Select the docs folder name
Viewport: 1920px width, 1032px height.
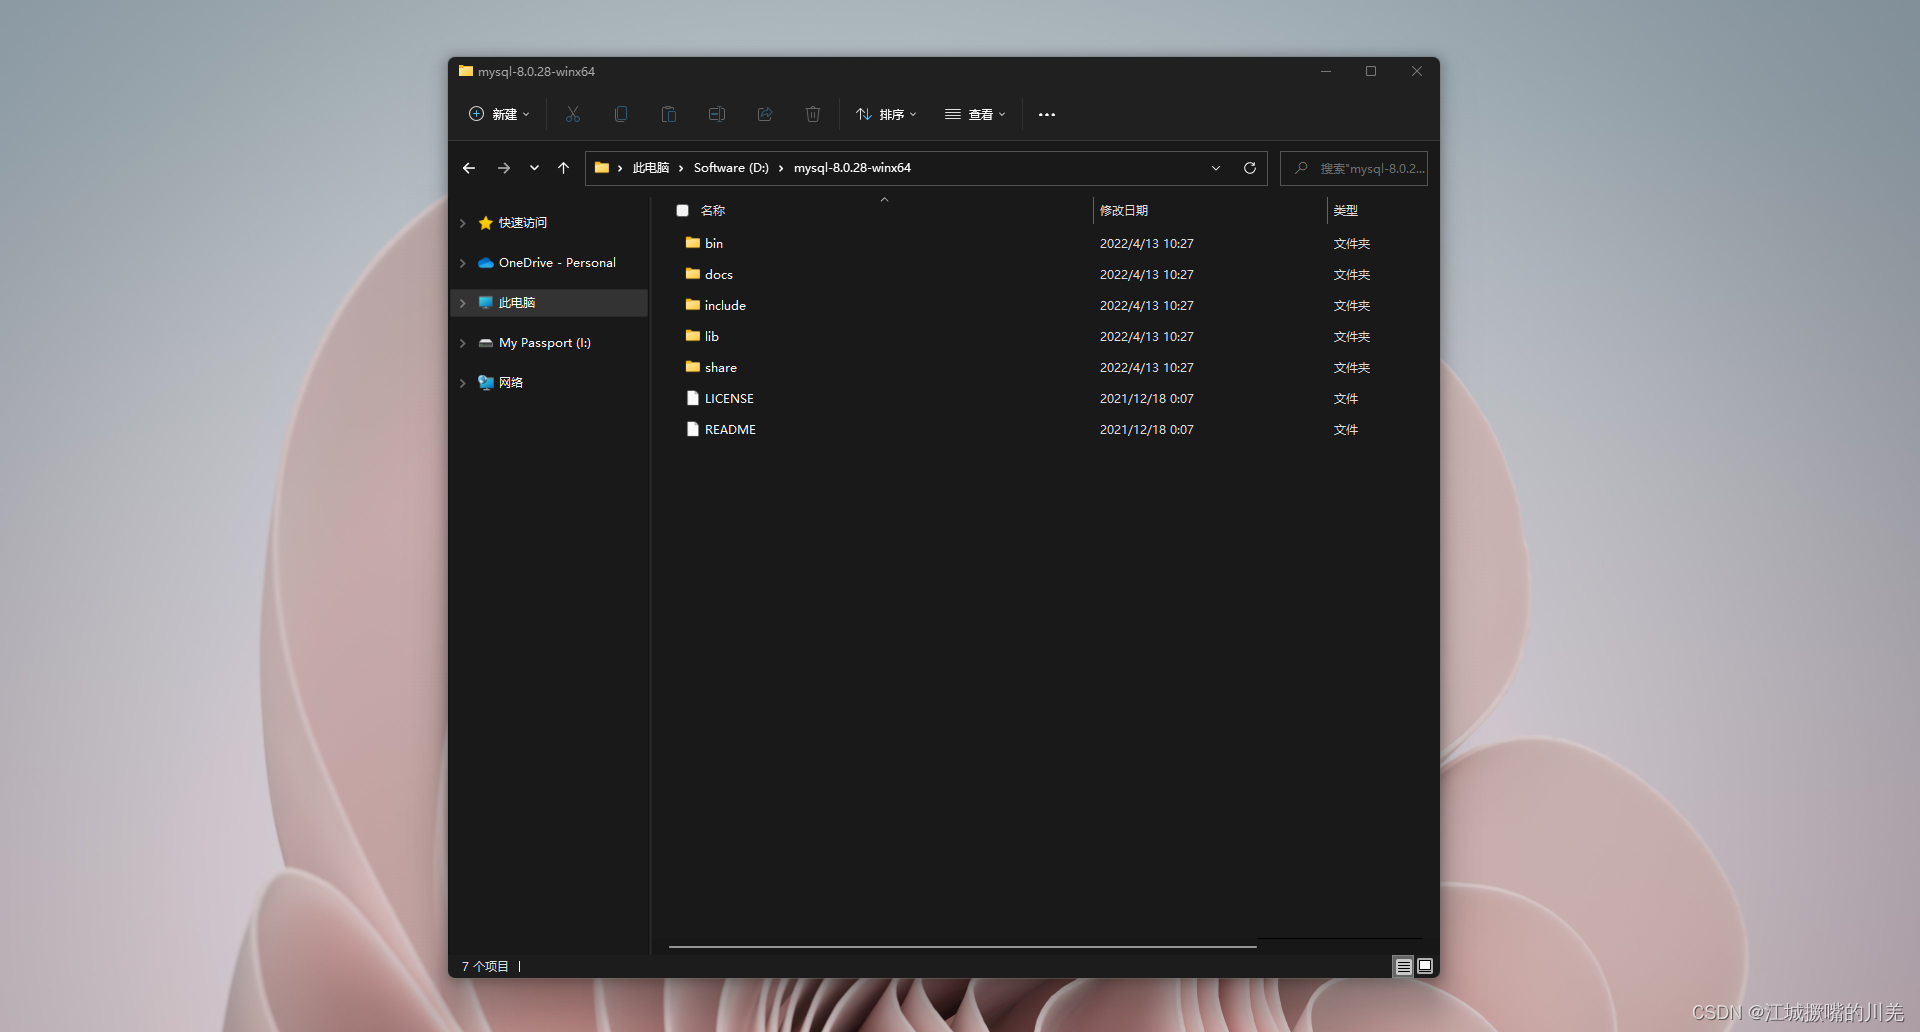coord(719,275)
